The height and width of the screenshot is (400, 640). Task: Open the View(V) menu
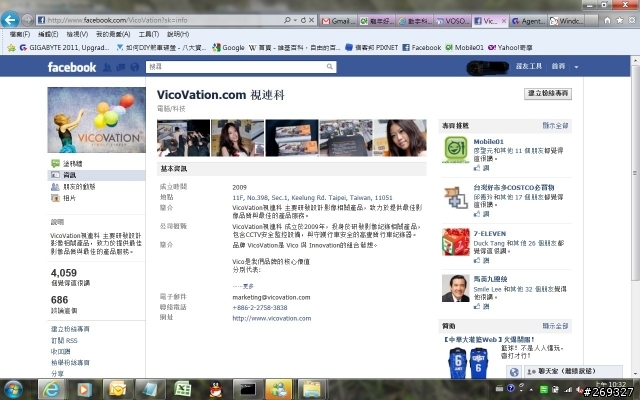point(77,34)
